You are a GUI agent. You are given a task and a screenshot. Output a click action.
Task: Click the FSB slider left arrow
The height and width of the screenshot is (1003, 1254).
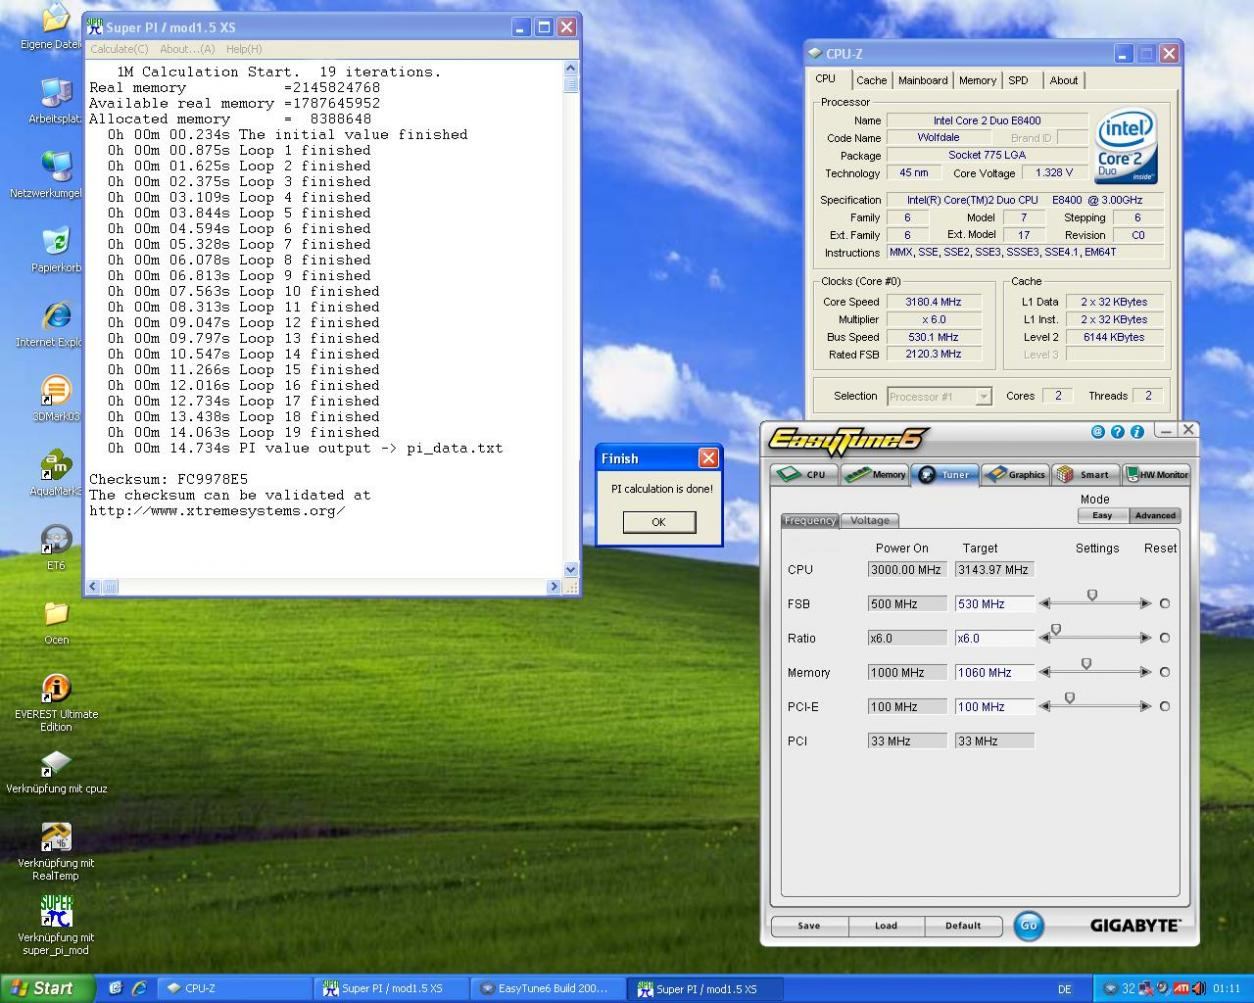coord(1045,603)
